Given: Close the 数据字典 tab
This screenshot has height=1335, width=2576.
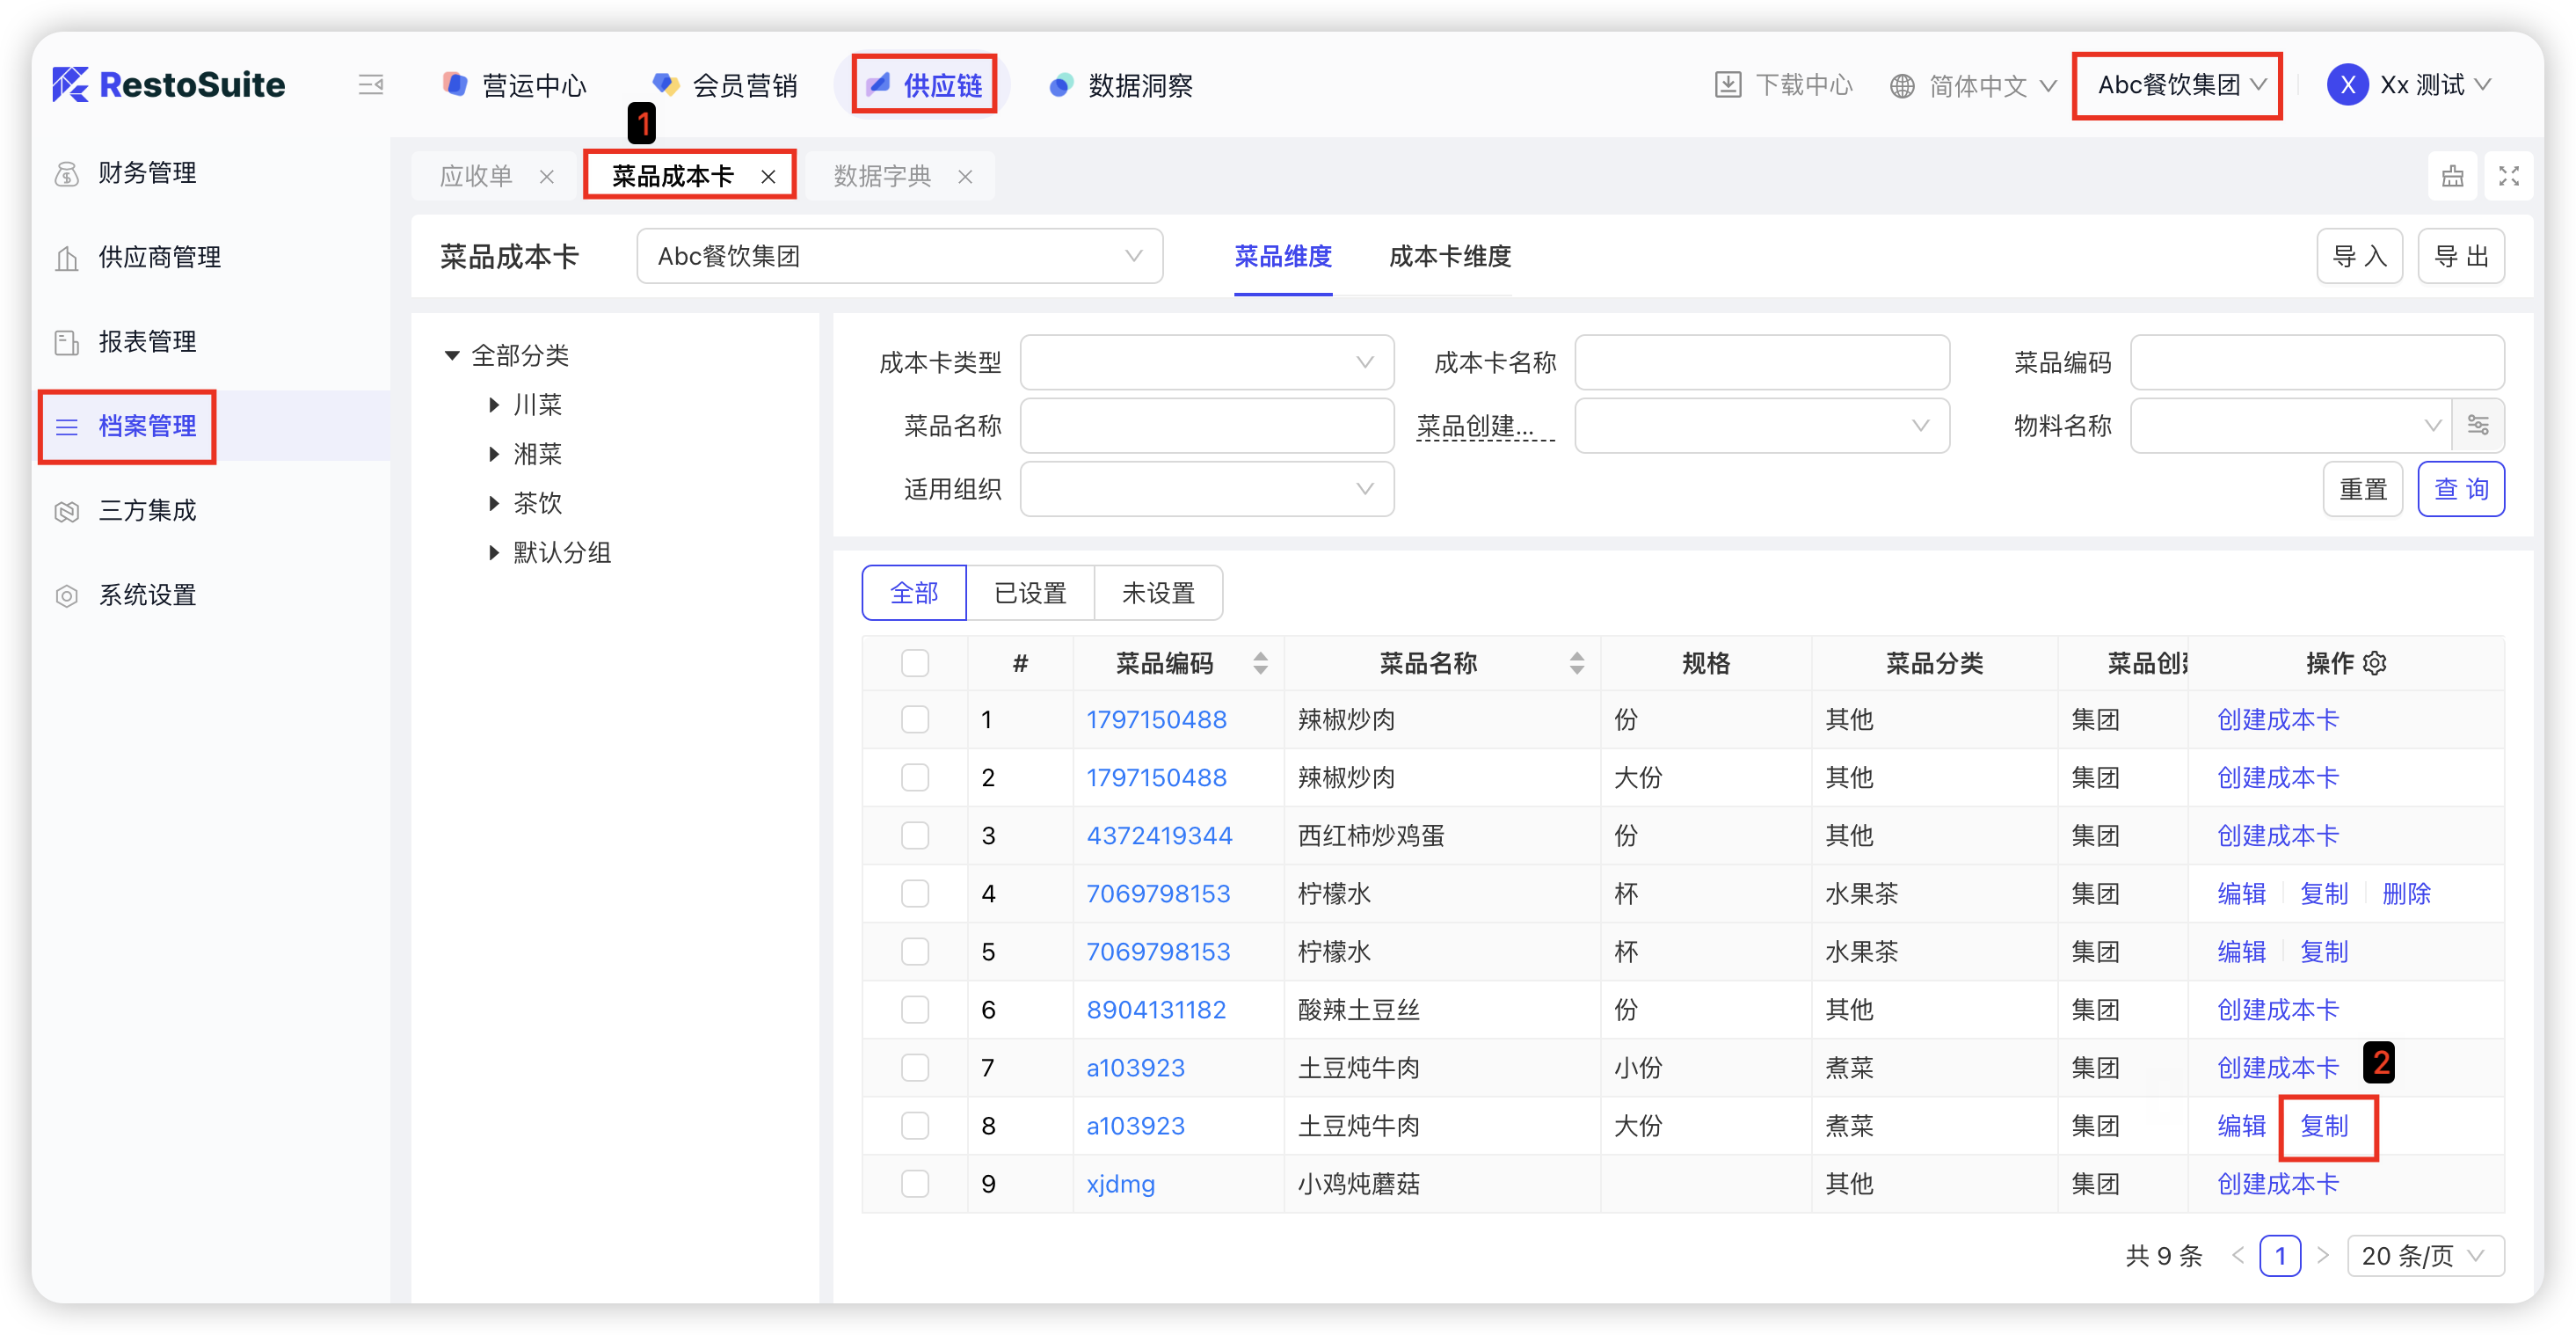Looking at the screenshot, I should tap(964, 177).
